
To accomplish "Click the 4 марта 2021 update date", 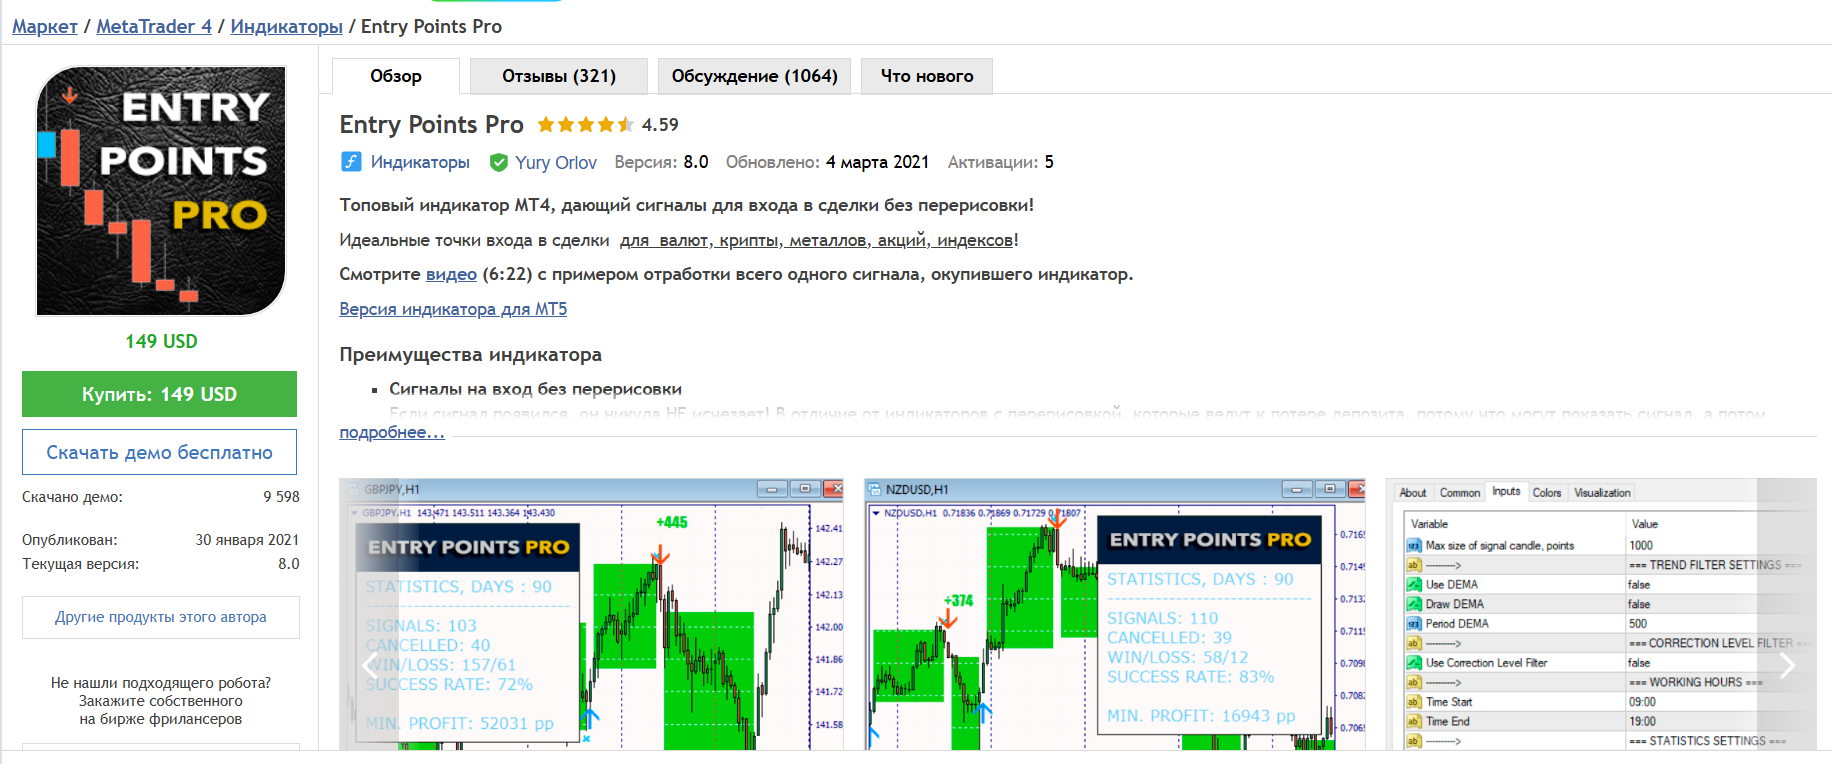I will coord(877,162).
